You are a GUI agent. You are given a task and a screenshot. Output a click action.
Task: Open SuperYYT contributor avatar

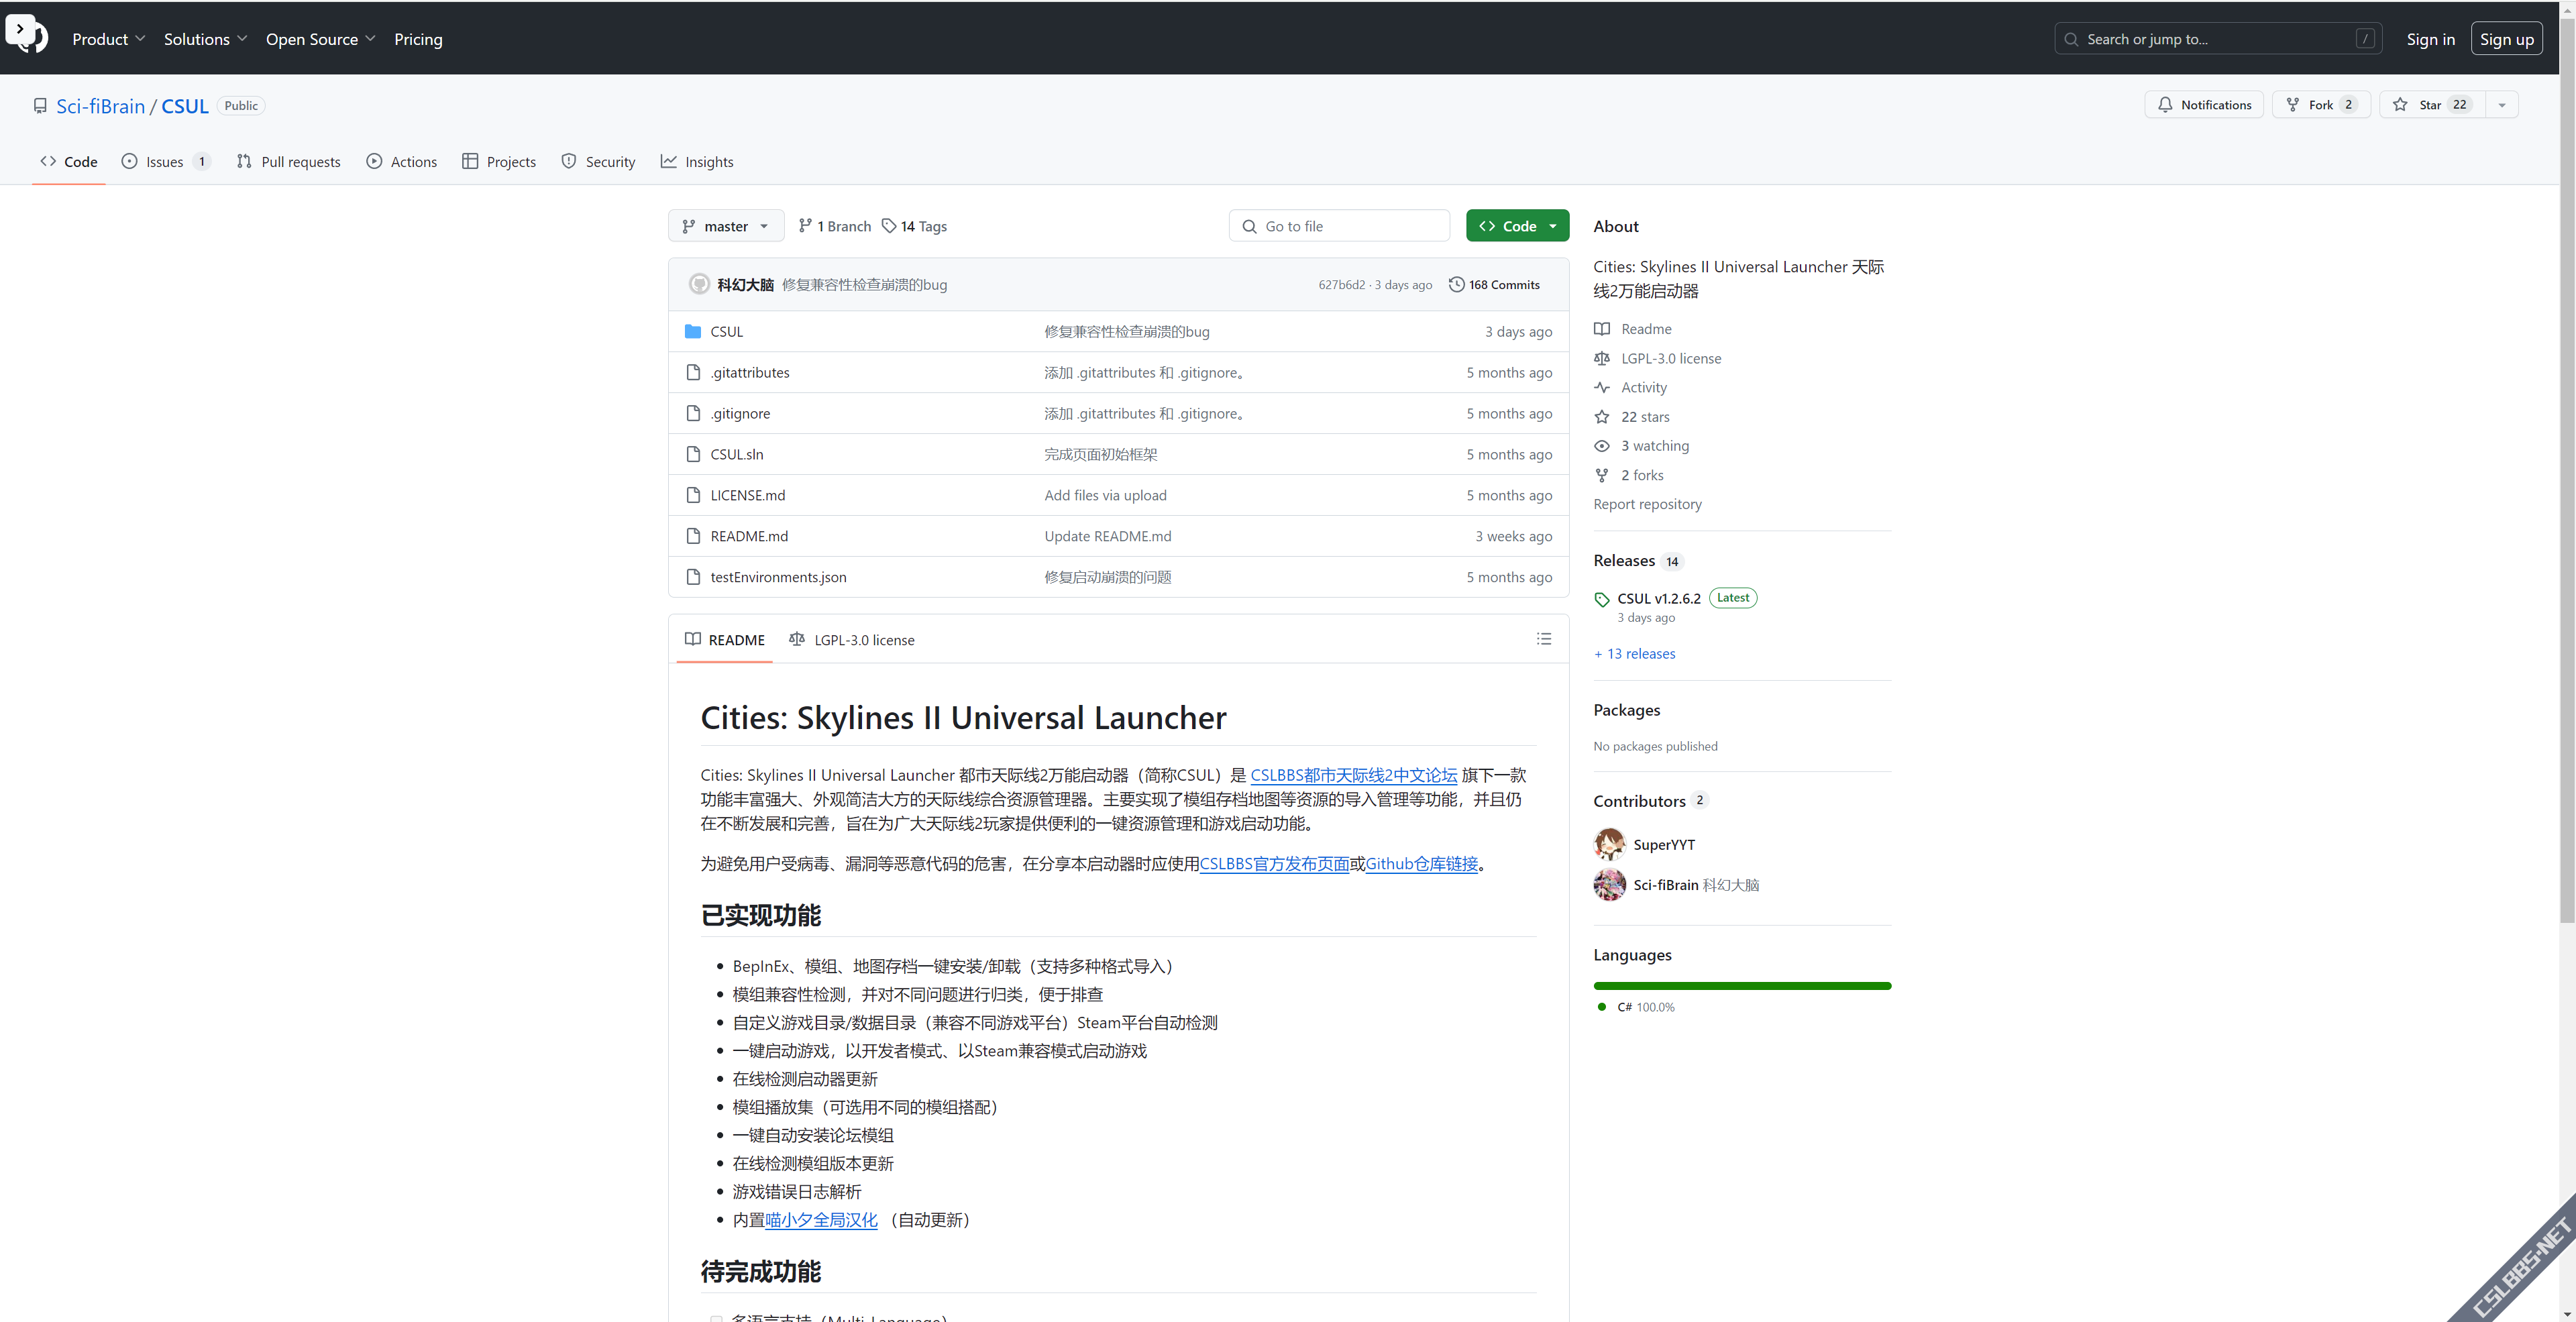1610,844
